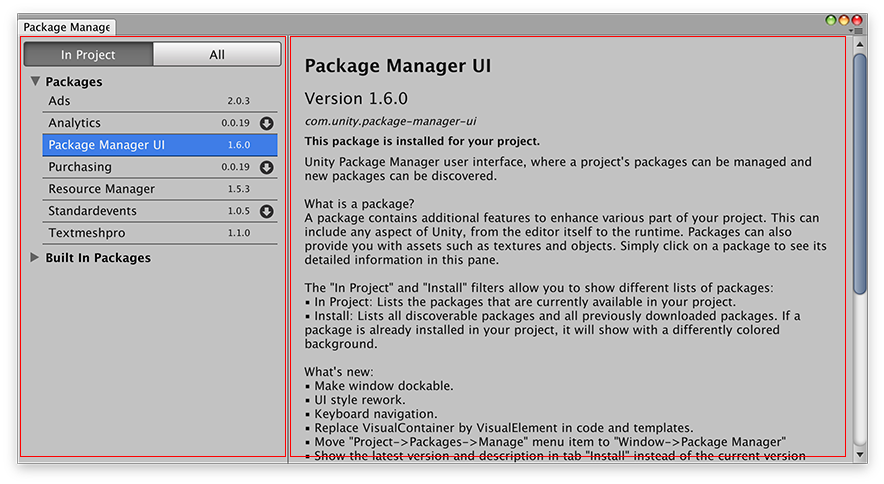Expand the Built In Packages group
This screenshot has width=884, height=484.
point(34,257)
